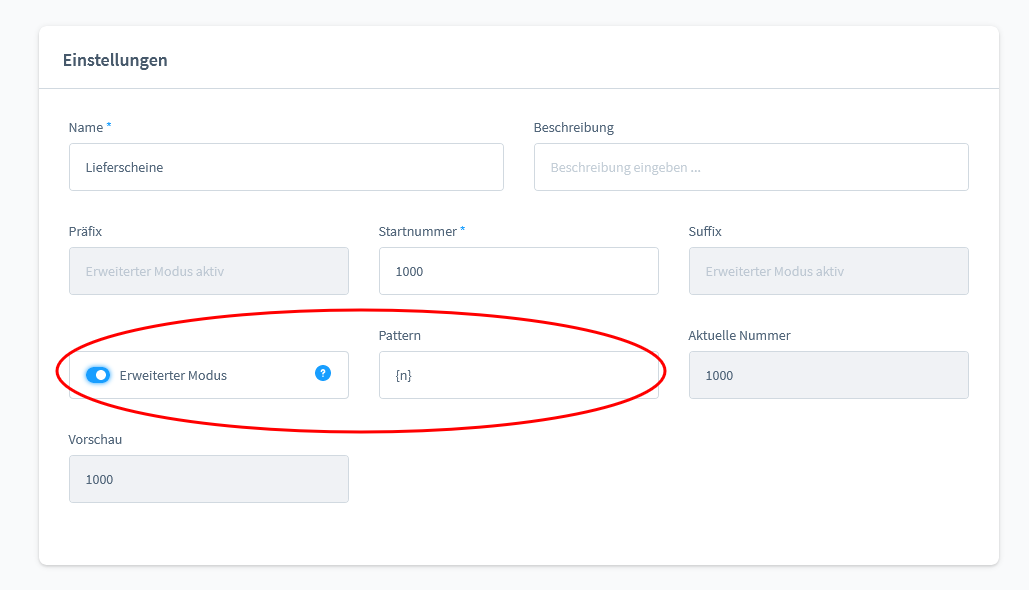
Task: Disable the Erweiterter Modus toggle switch
Action: pyautogui.click(x=98, y=375)
